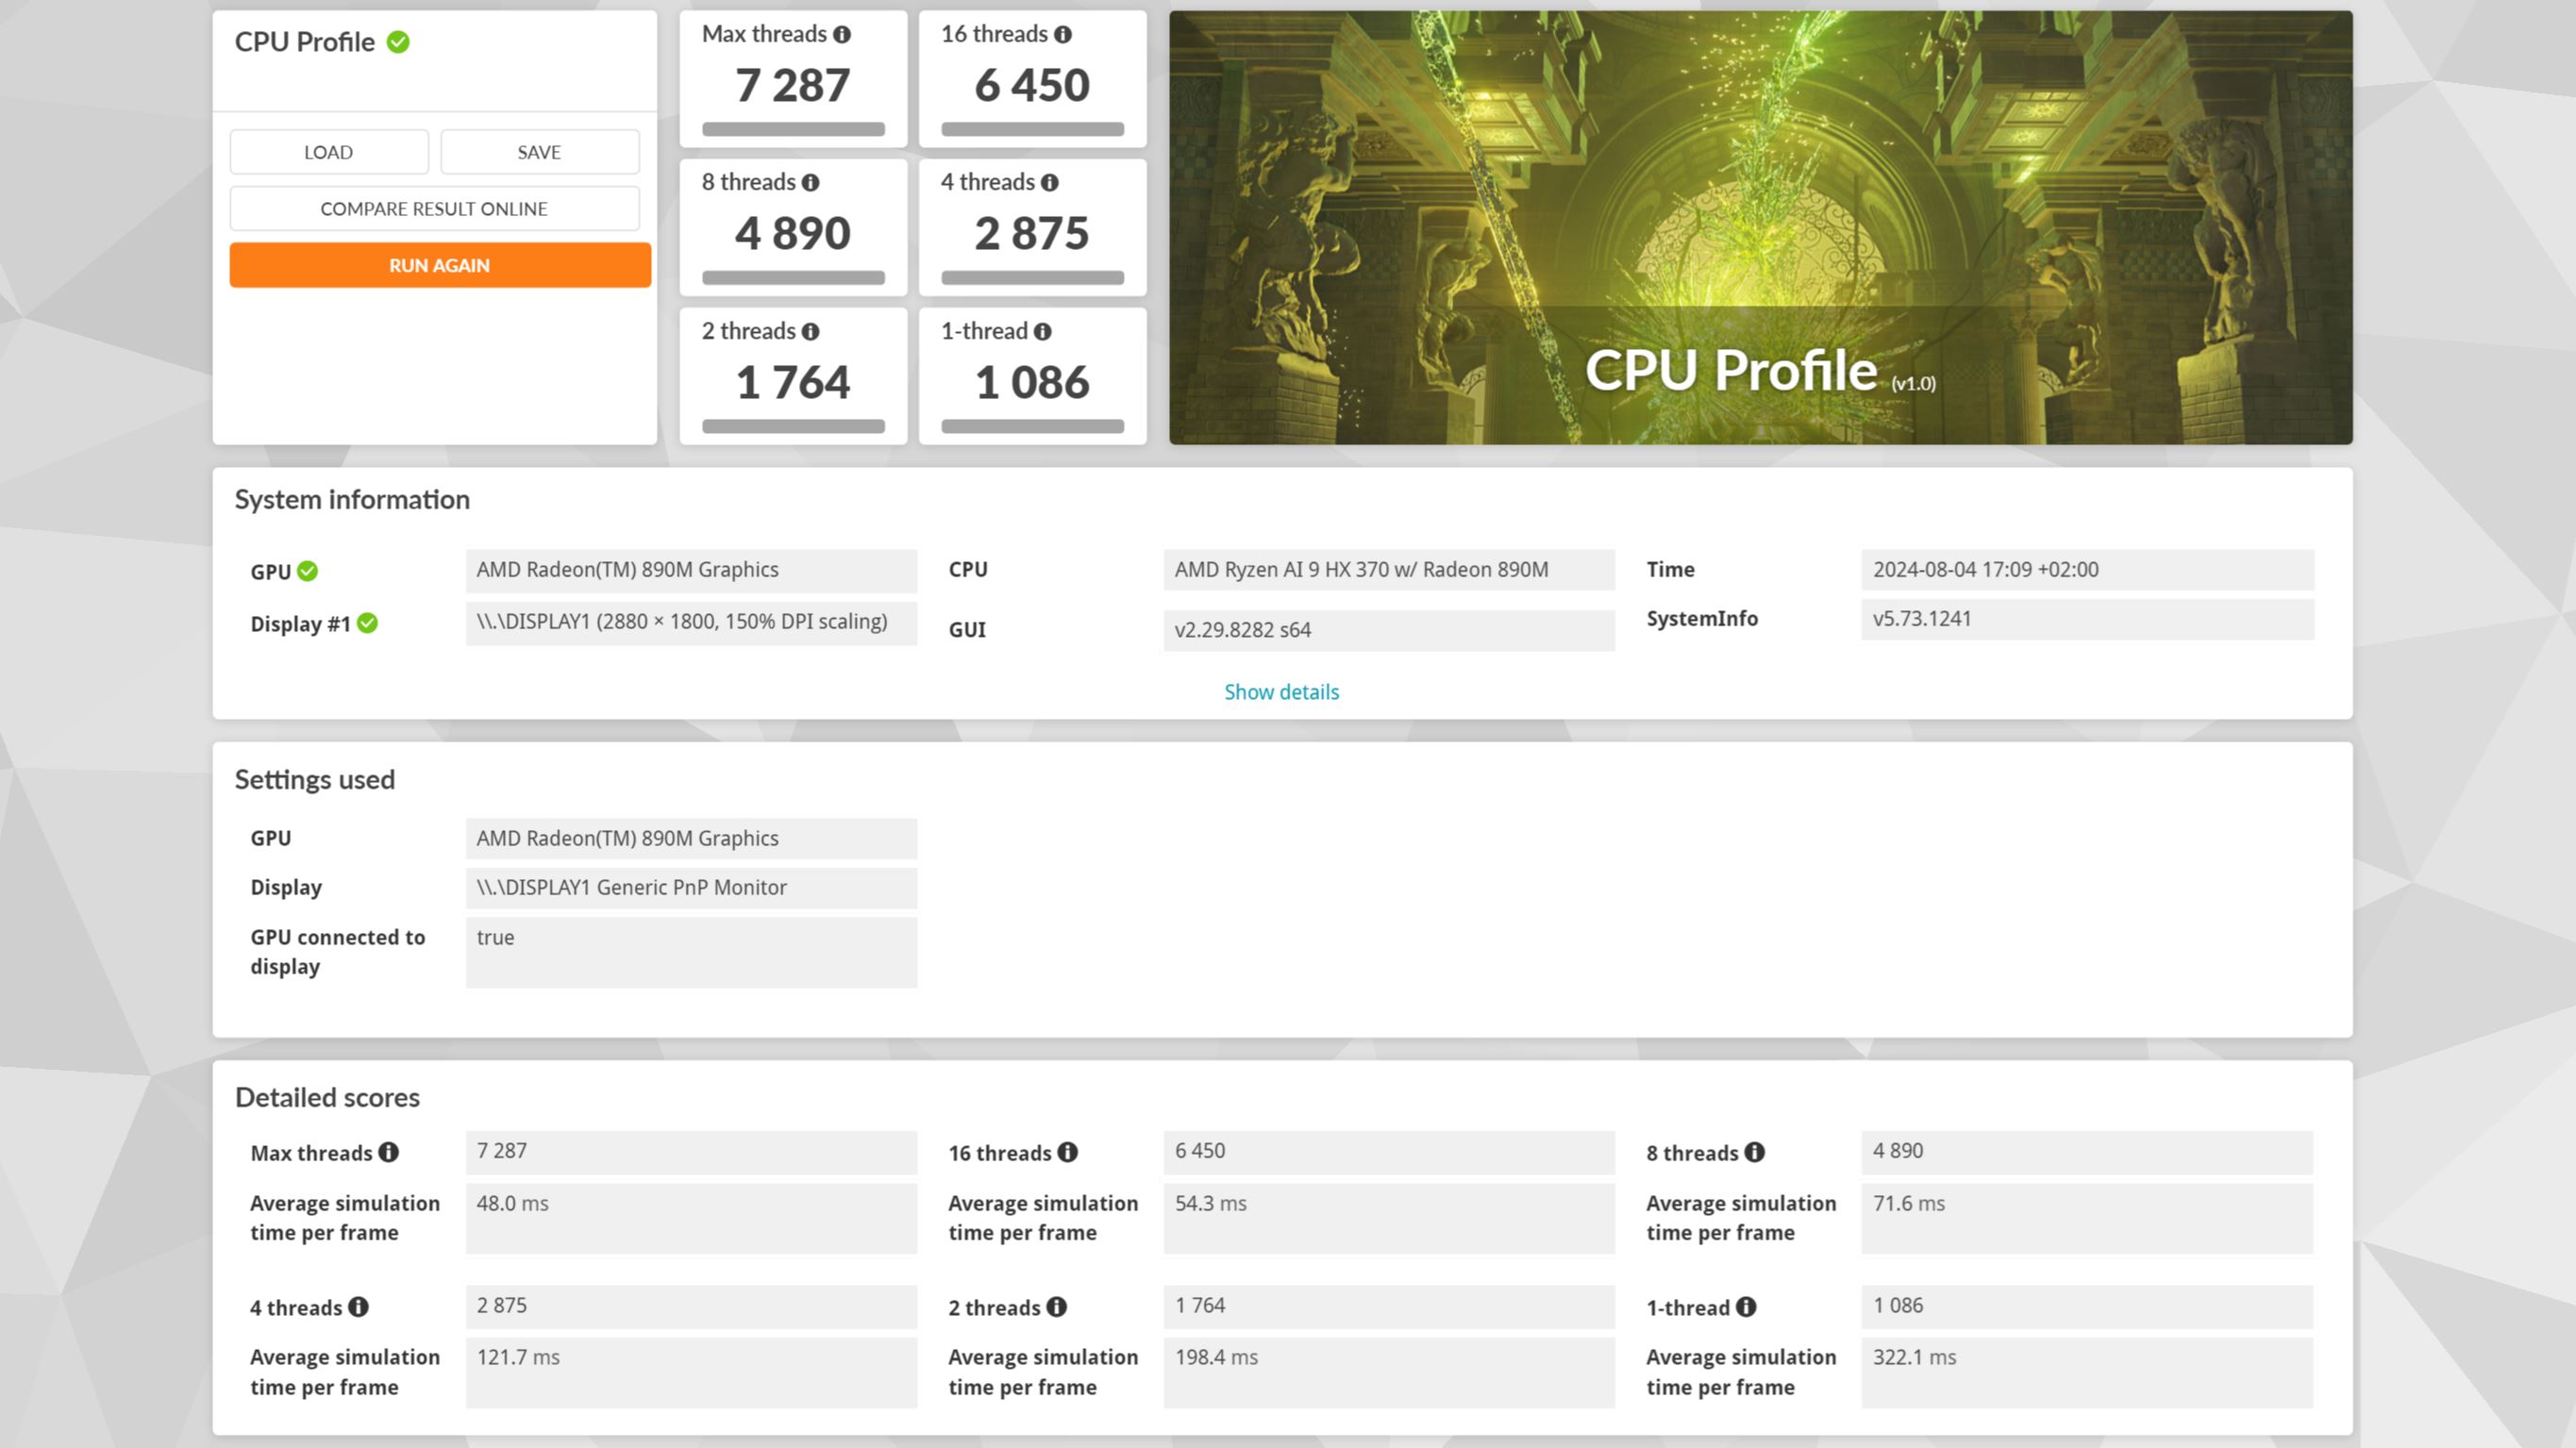Click COMPARE RESULT ONLINE button

[x=434, y=209]
